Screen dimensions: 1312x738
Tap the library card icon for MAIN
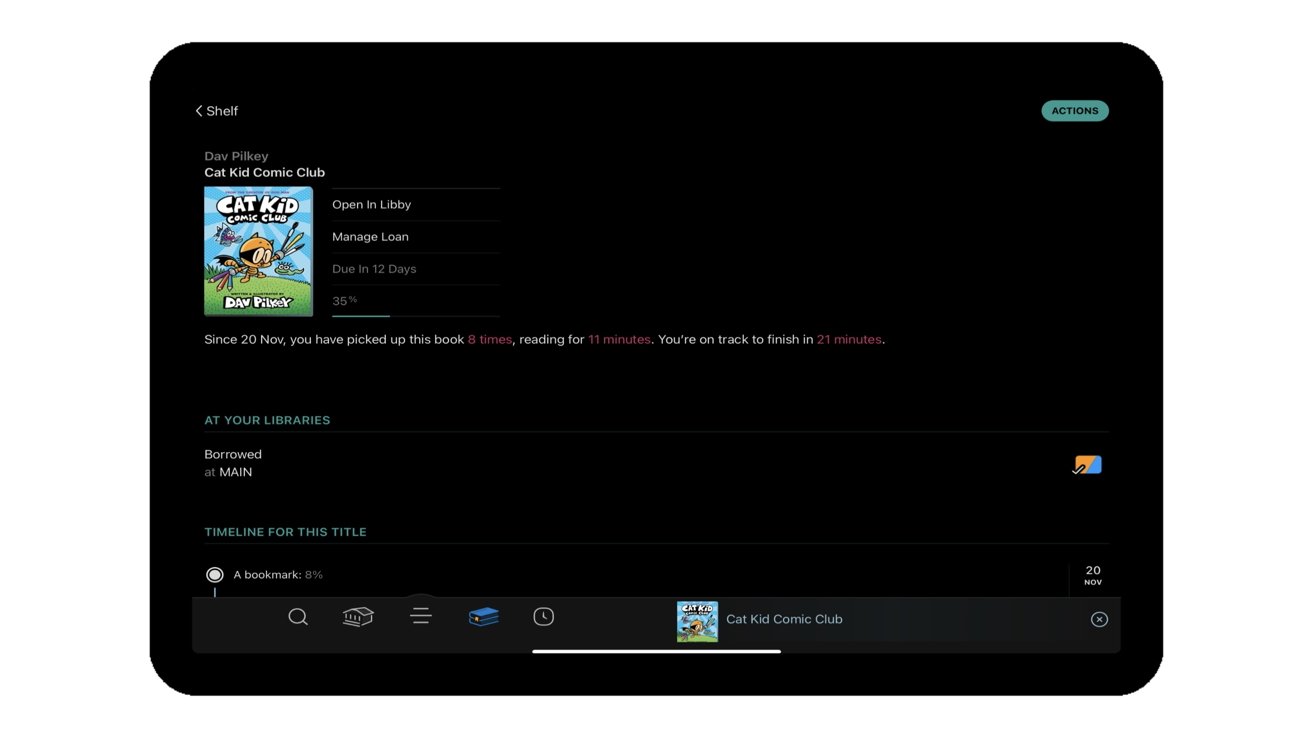[1087, 465]
